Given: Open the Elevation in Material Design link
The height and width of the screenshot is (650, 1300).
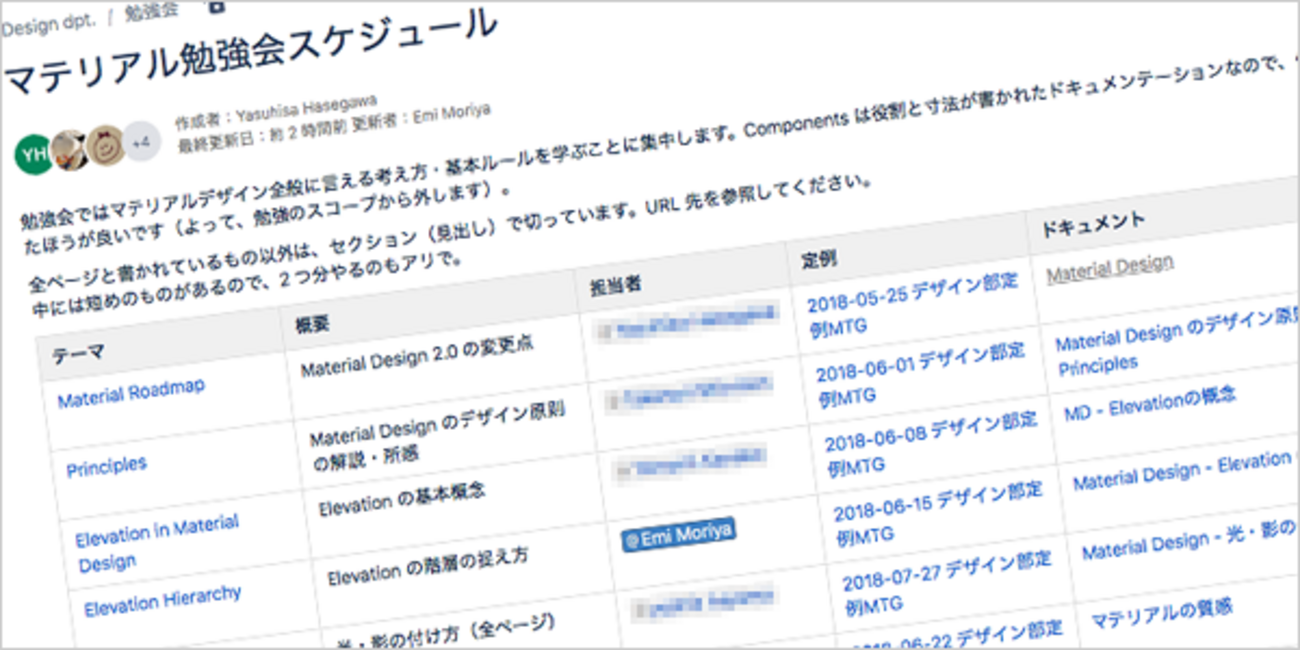Looking at the screenshot, I should pos(157,542).
